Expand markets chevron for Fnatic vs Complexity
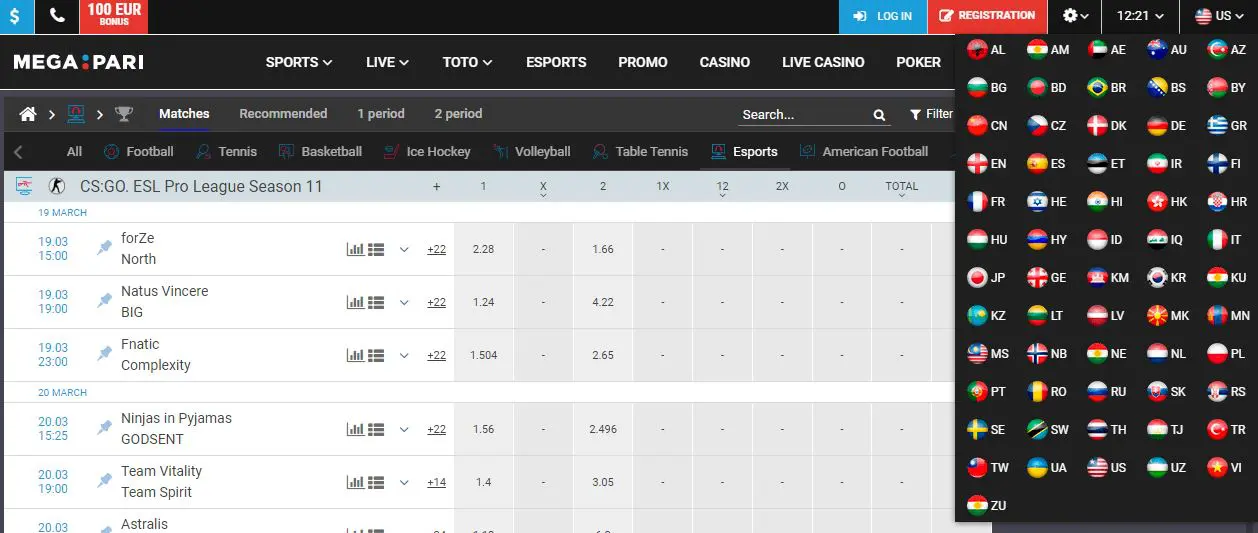1258x533 pixels. tap(404, 355)
